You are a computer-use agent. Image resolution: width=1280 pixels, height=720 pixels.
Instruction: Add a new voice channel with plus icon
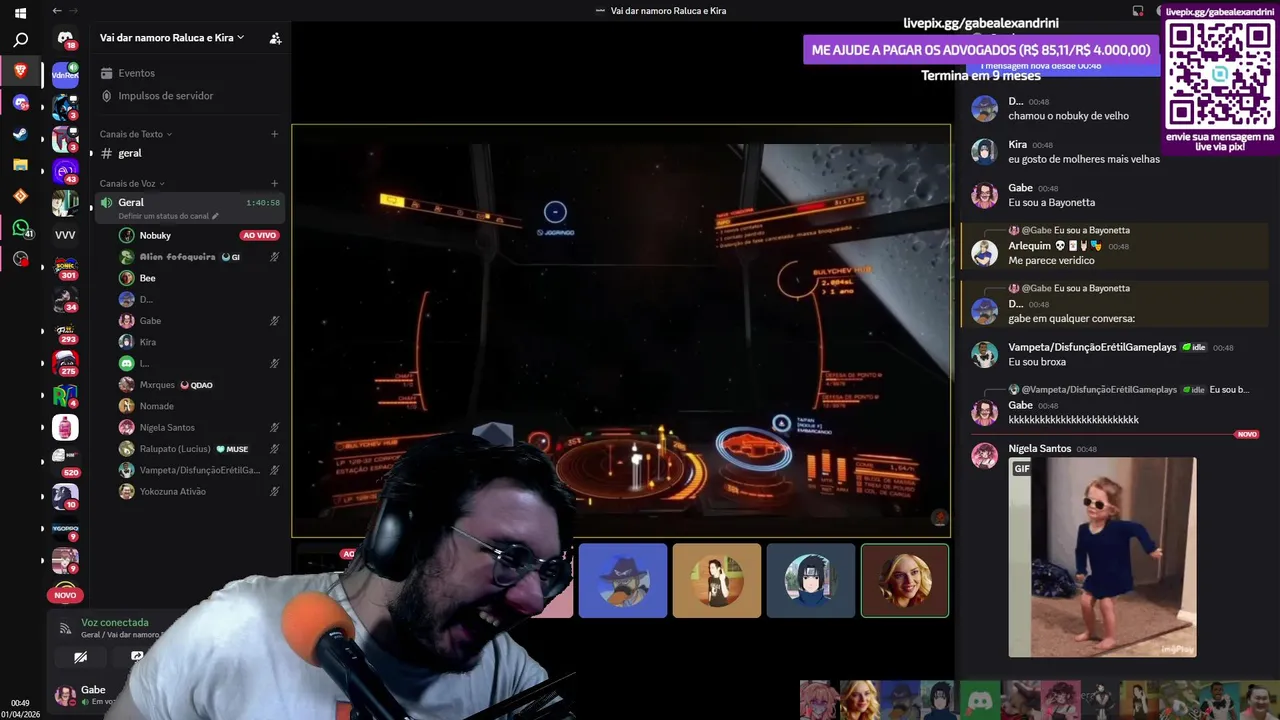(x=274, y=183)
